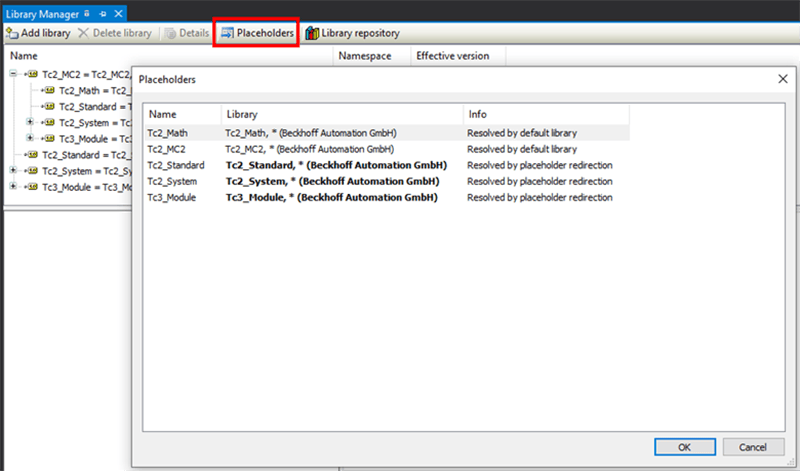Click the Tc2_Math row's 'Resolved by default library' info

(x=522, y=133)
